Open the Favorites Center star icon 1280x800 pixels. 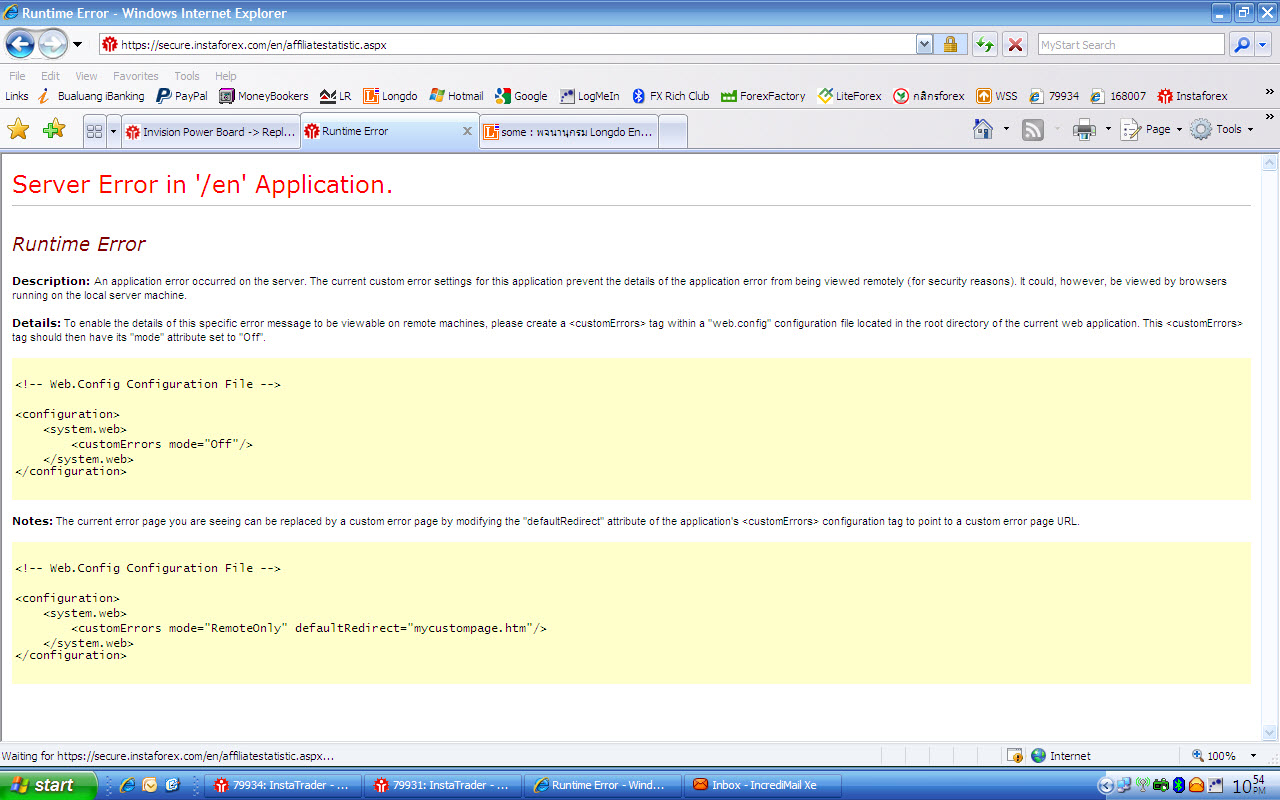pos(18,130)
